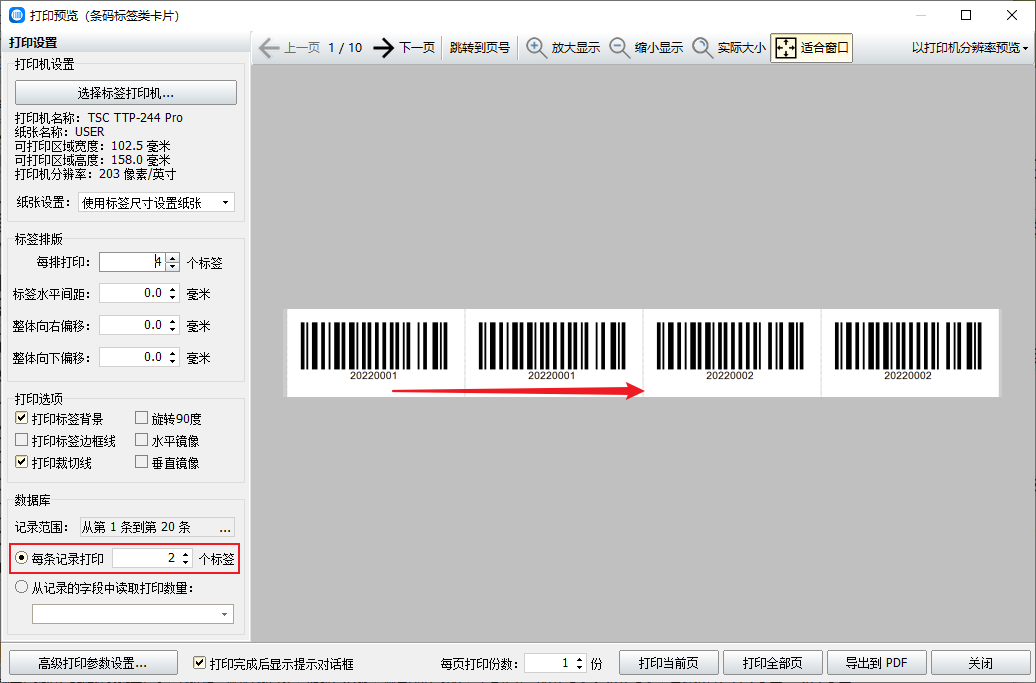Click the next page right arrow icon
The width and height of the screenshot is (1036, 683).
click(383, 48)
